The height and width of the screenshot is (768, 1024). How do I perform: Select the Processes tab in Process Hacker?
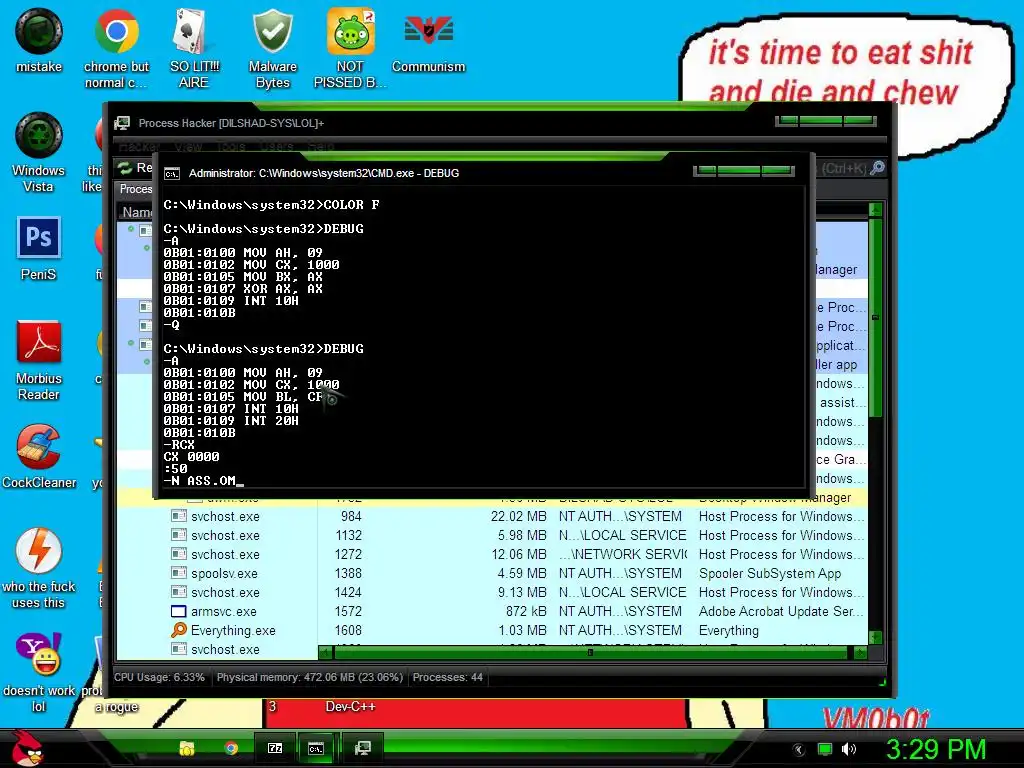pos(135,189)
